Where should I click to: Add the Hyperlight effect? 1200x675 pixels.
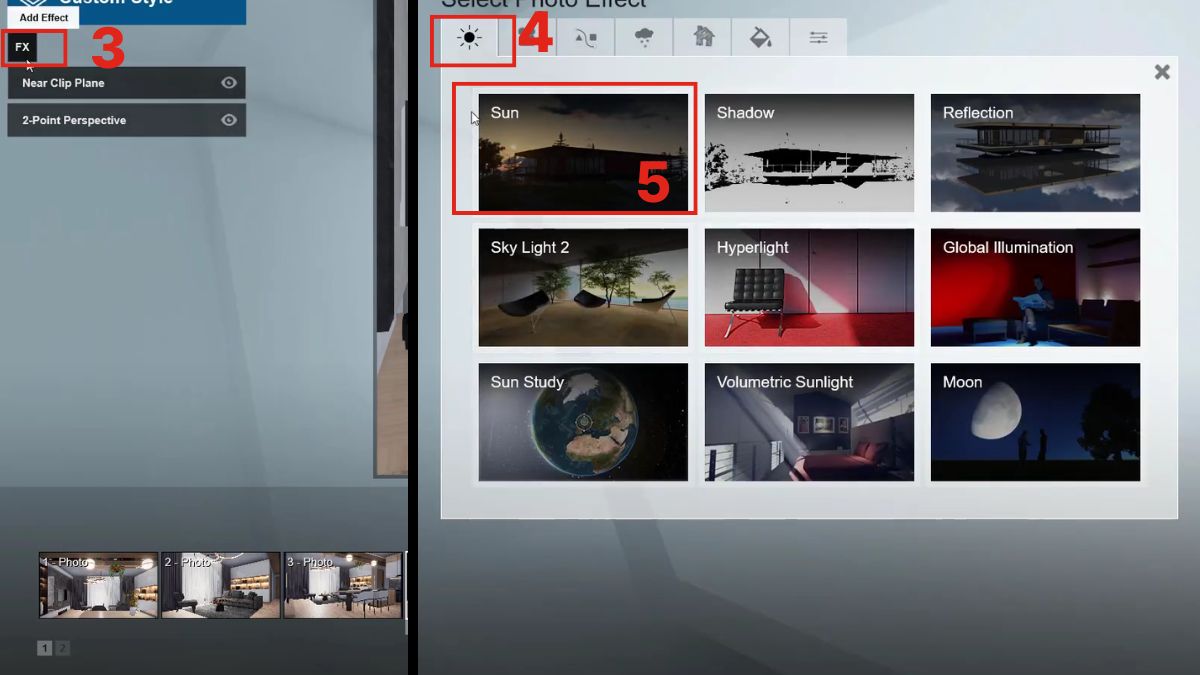pos(809,288)
